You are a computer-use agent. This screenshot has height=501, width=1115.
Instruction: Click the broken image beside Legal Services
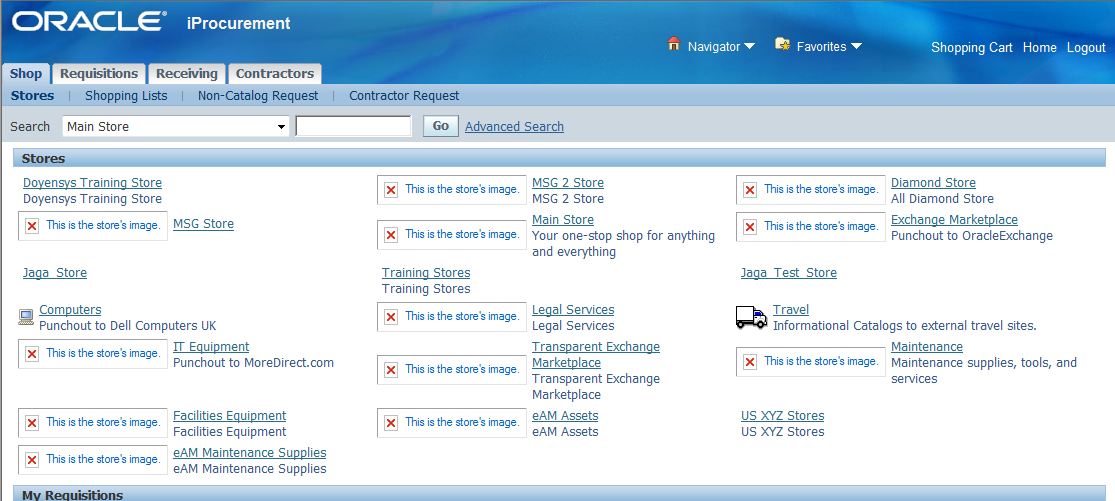452,316
